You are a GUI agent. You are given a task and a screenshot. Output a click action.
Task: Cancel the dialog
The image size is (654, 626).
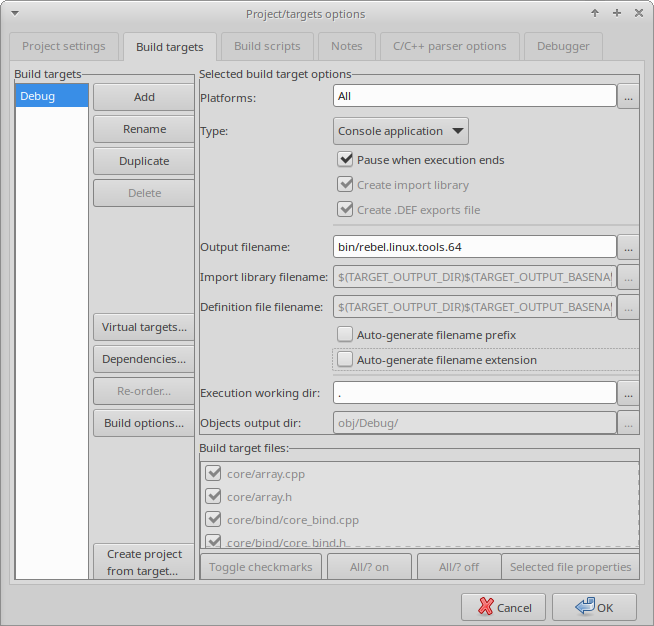(x=503, y=607)
